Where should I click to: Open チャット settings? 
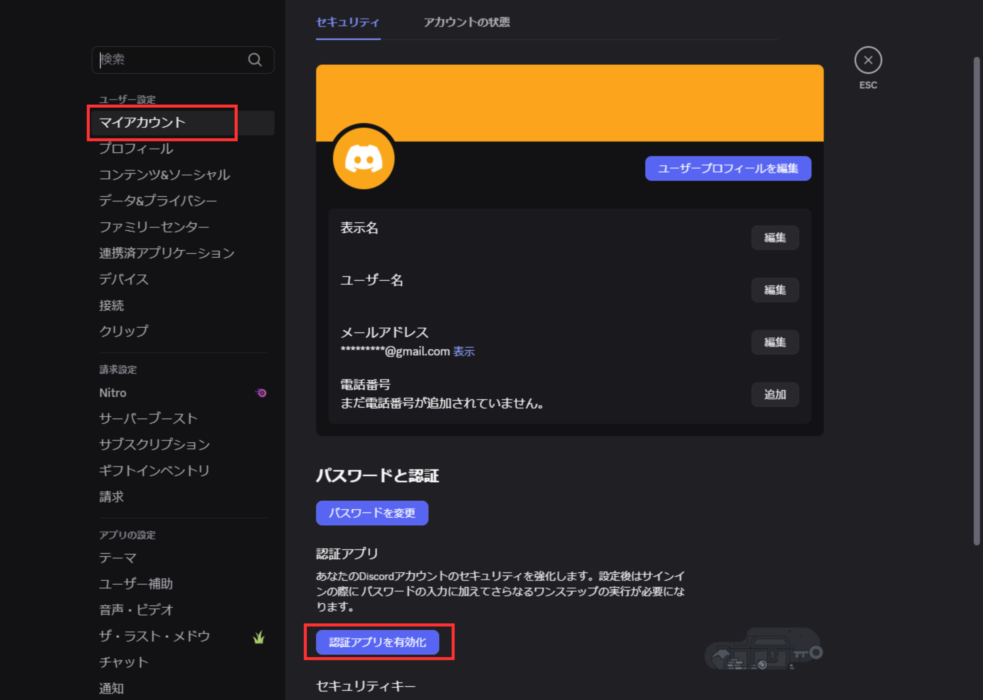point(124,662)
